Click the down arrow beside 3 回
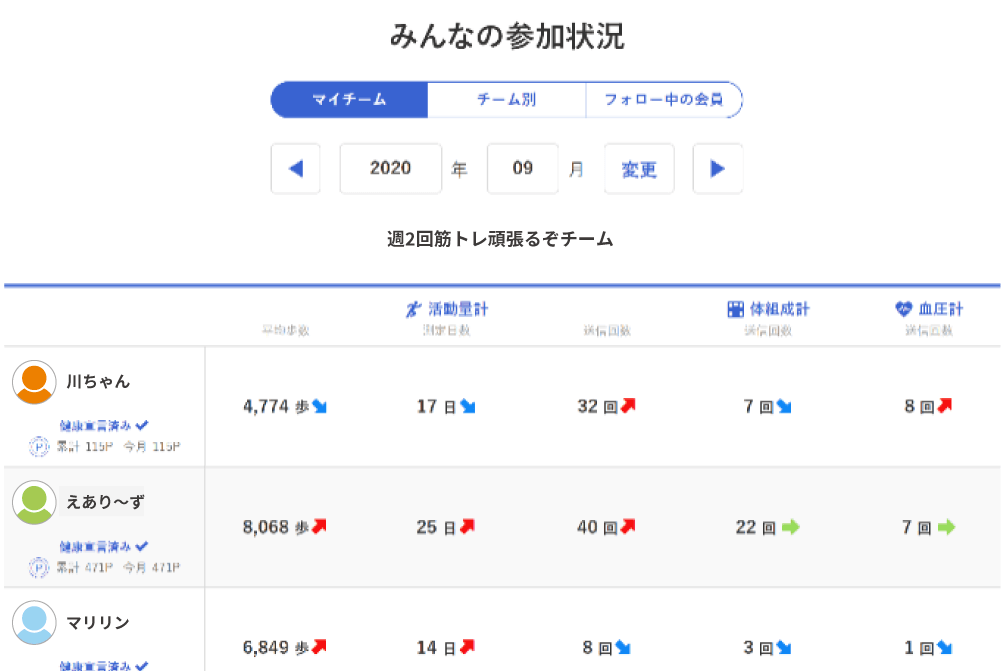 point(784,648)
